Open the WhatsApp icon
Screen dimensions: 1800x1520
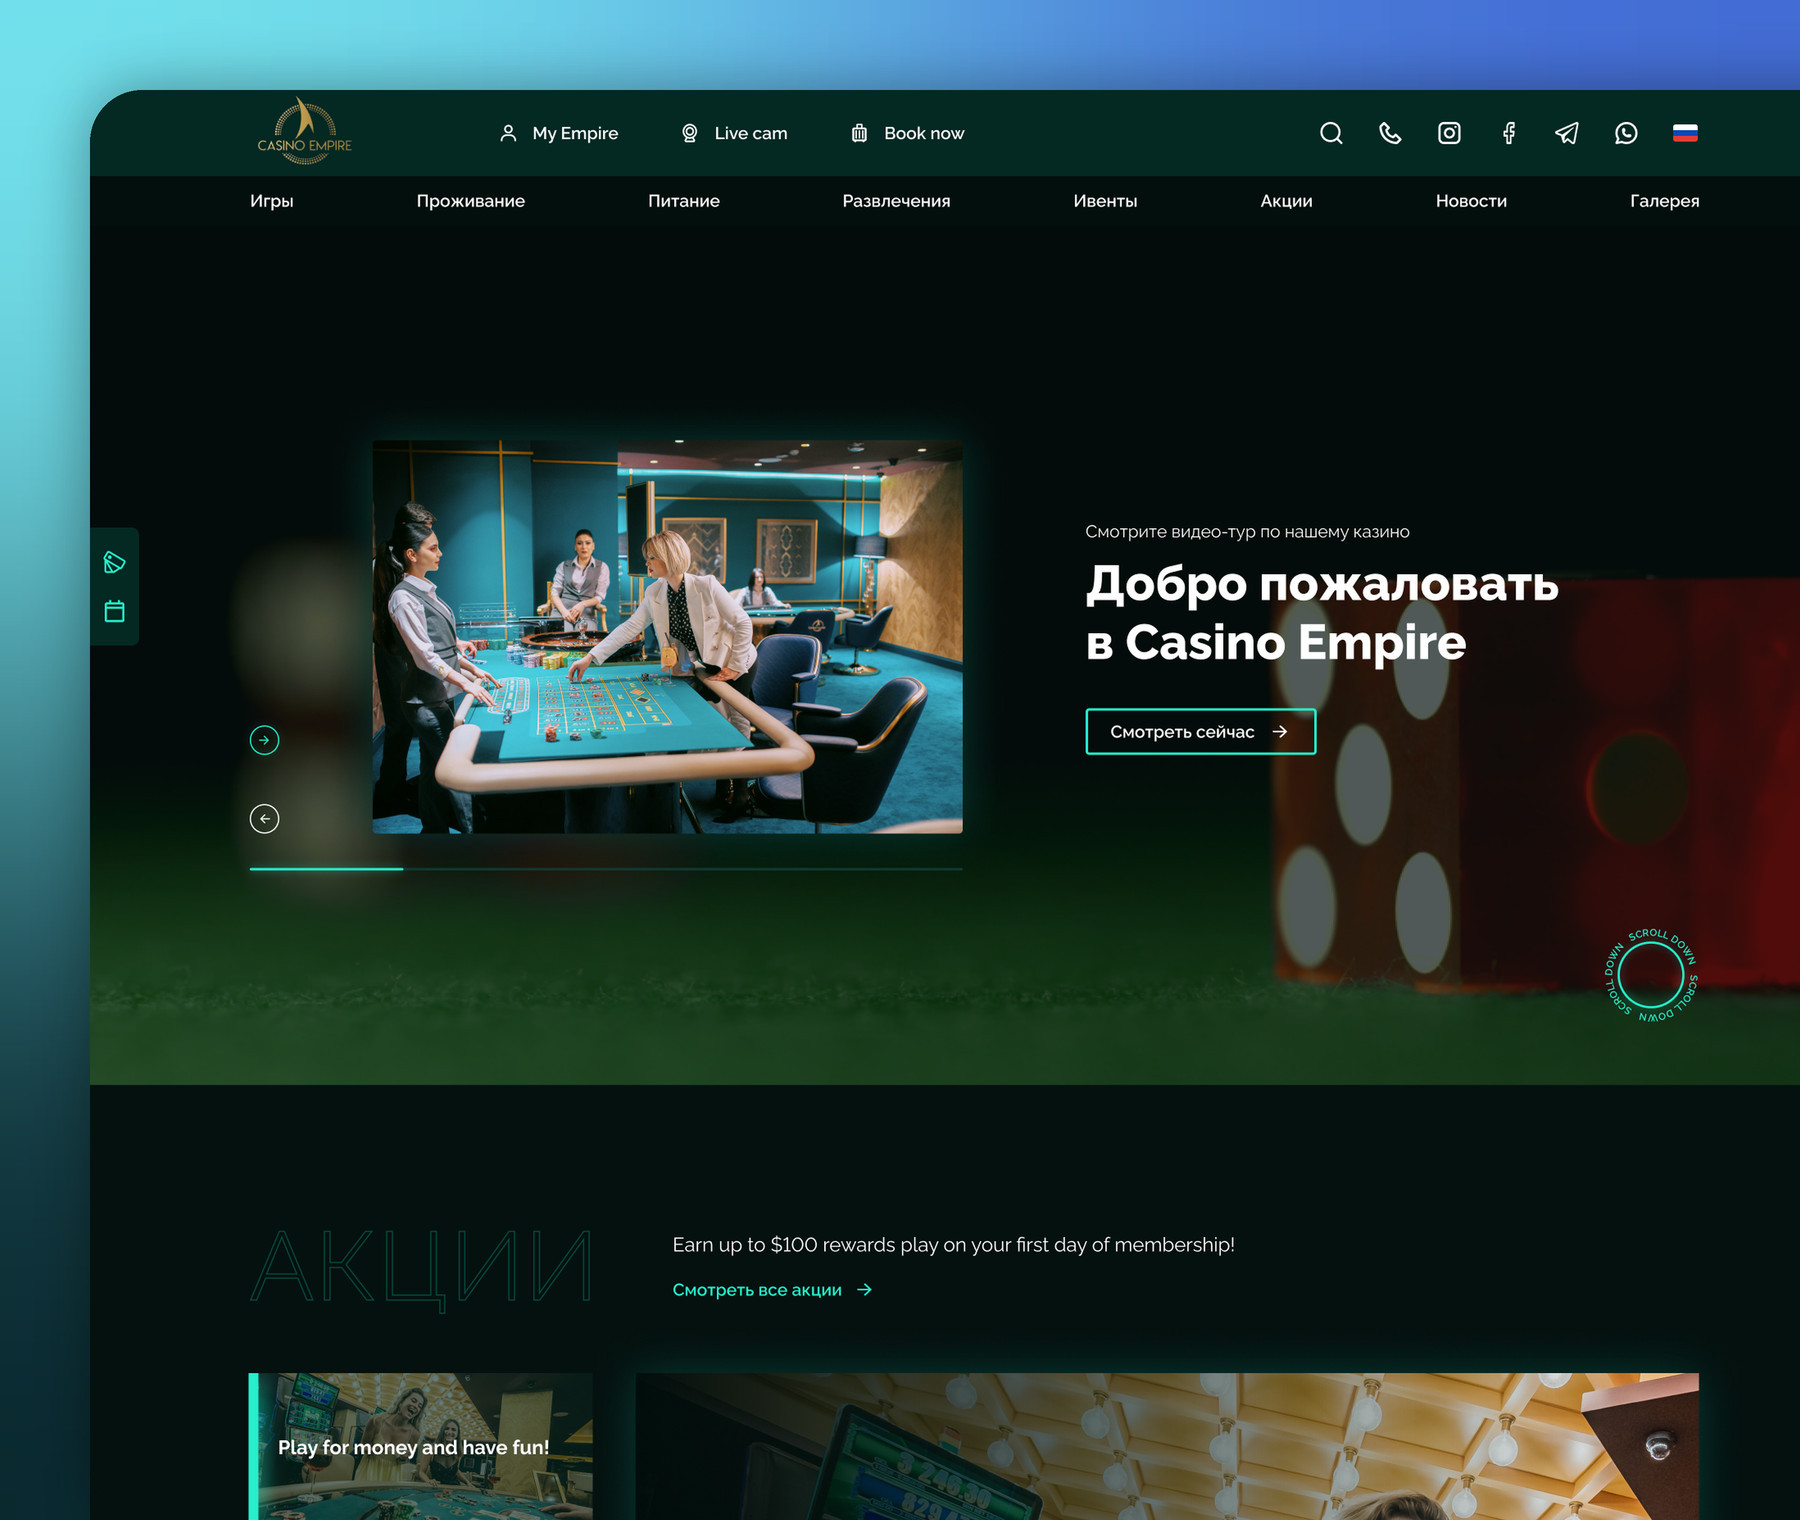pos(1626,133)
